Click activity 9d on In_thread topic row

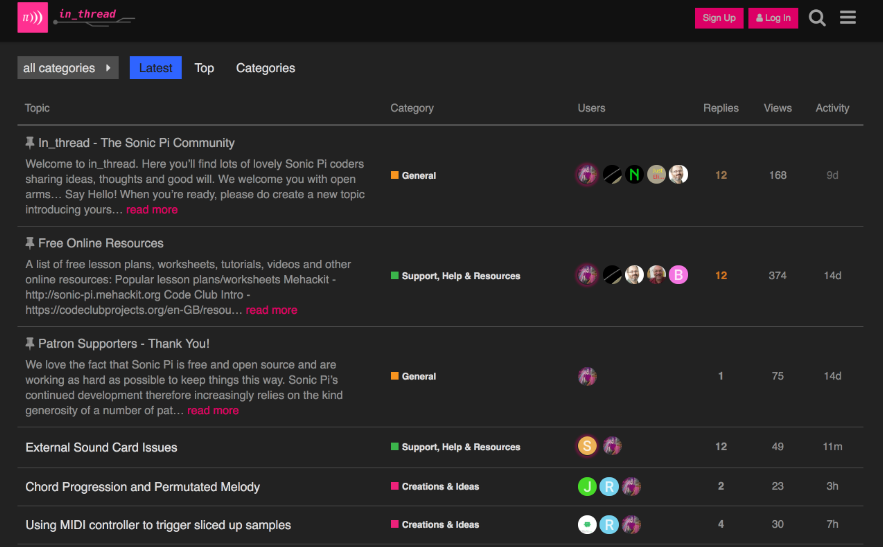tap(832, 175)
